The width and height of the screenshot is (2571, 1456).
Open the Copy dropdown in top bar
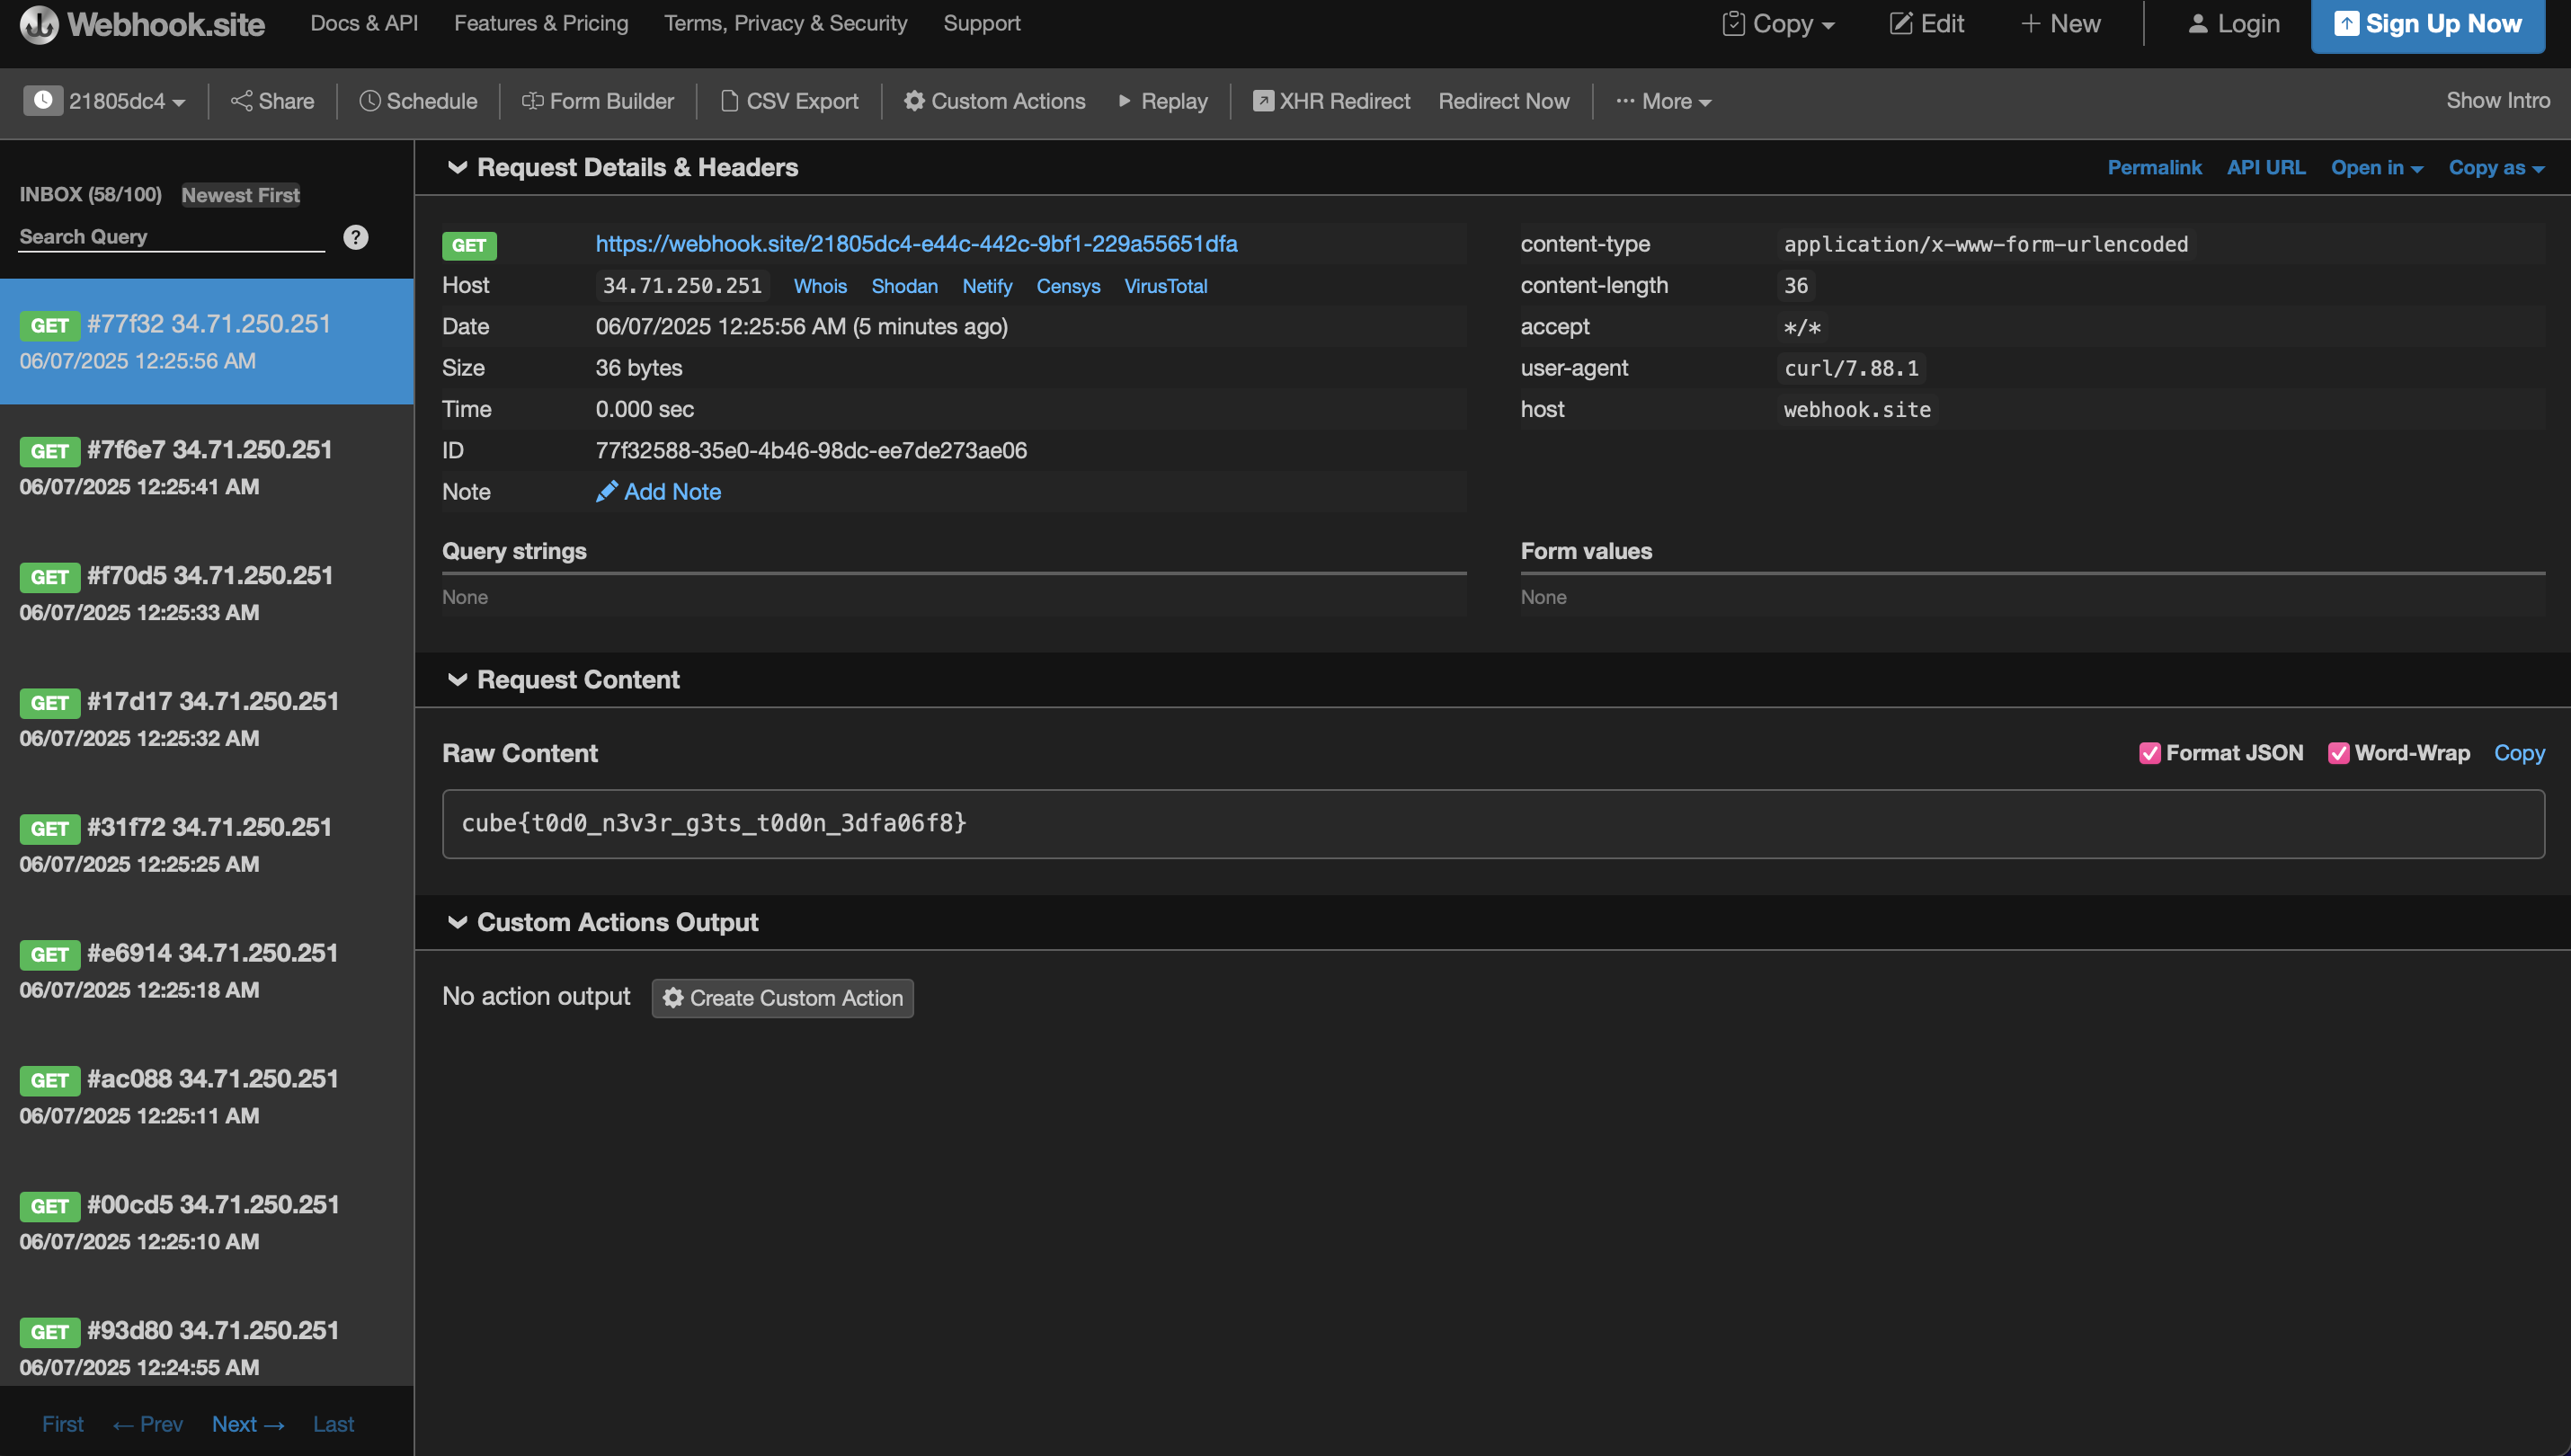1778,23
